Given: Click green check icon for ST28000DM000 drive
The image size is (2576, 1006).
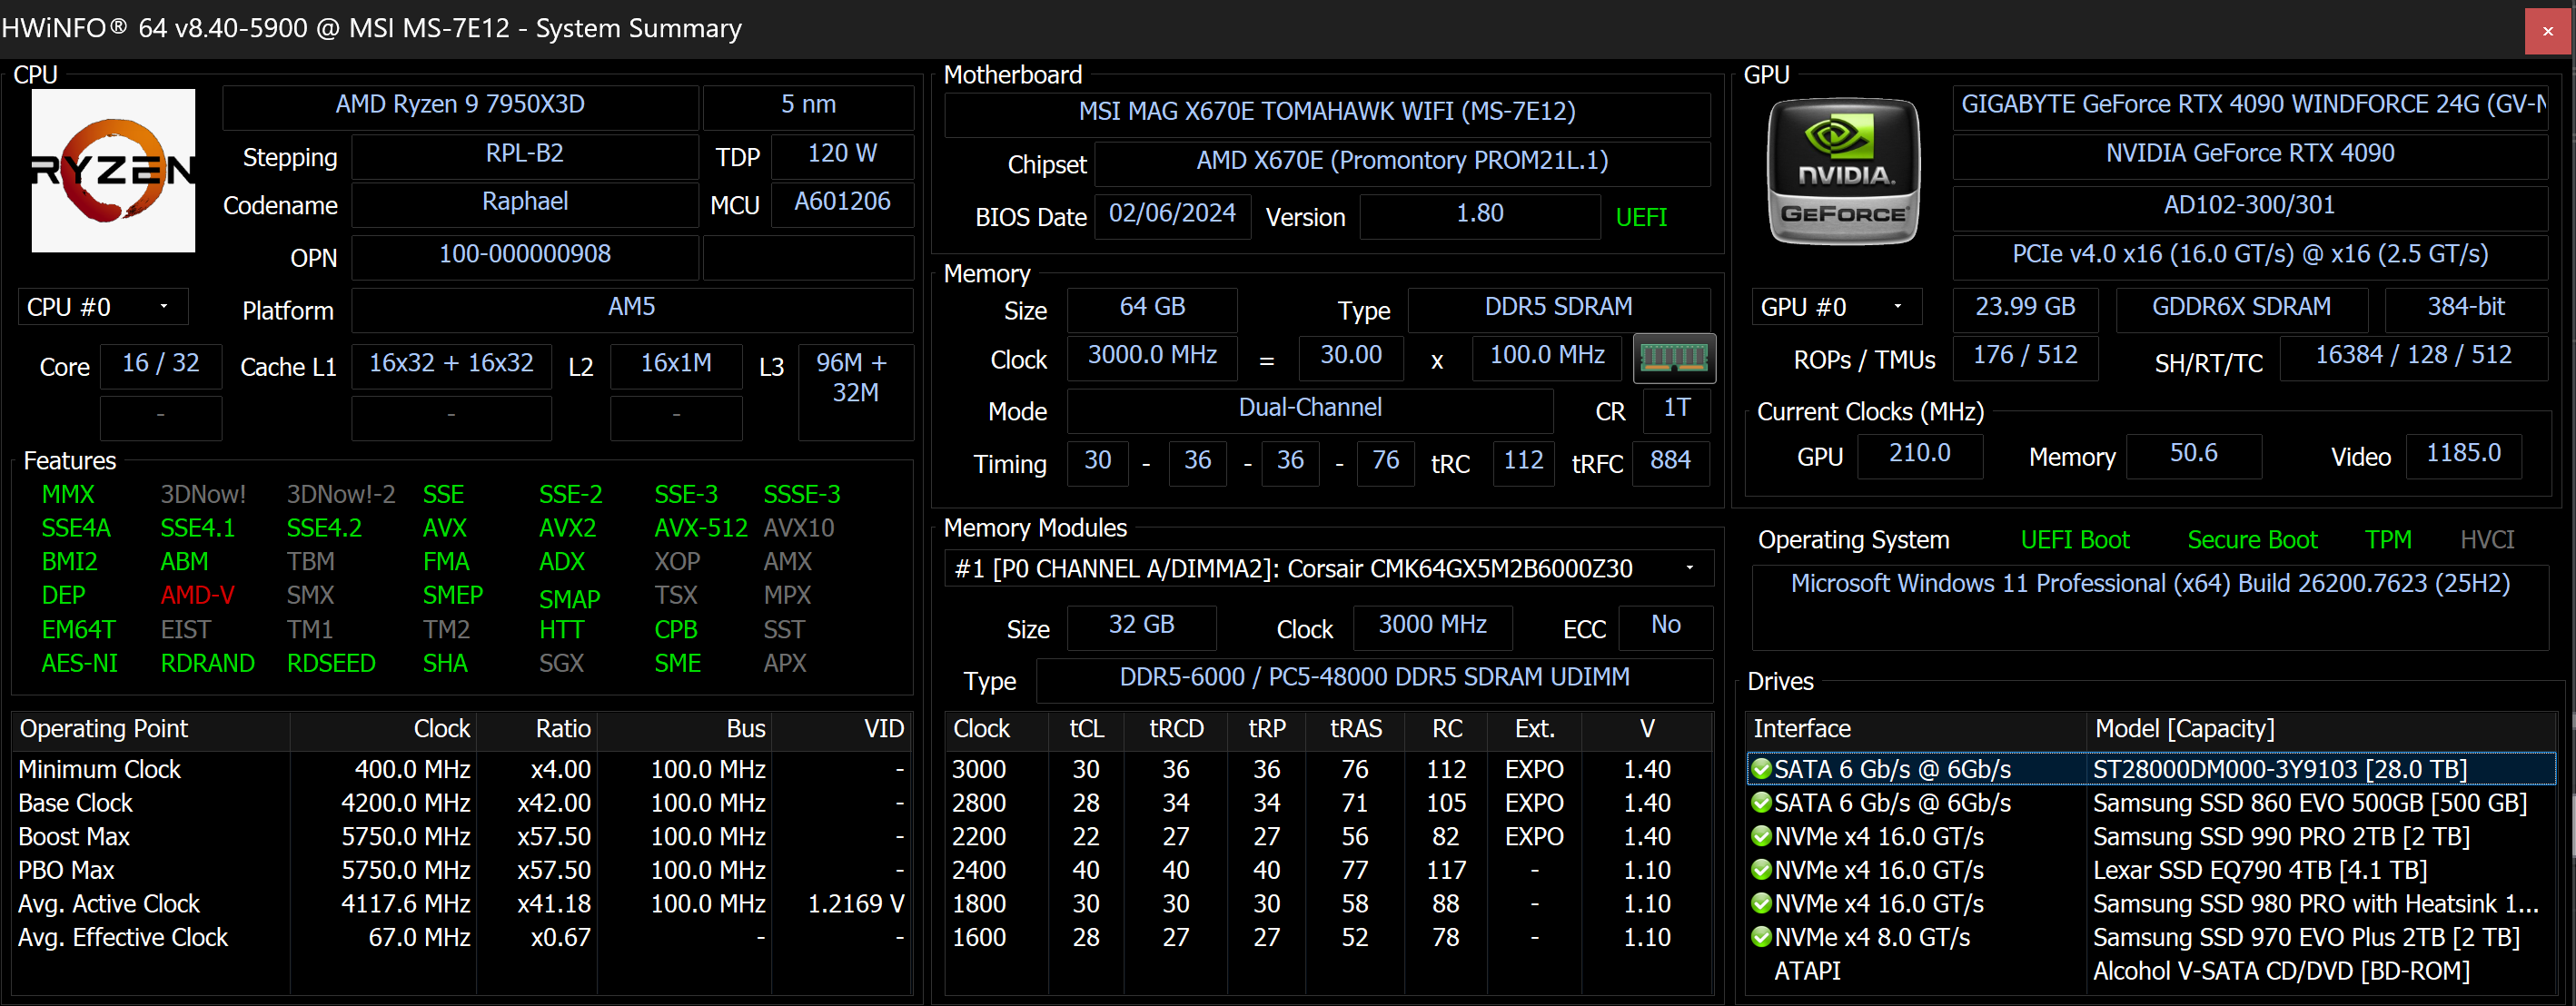Looking at the screenshot, I should [x=1761, y=769].
